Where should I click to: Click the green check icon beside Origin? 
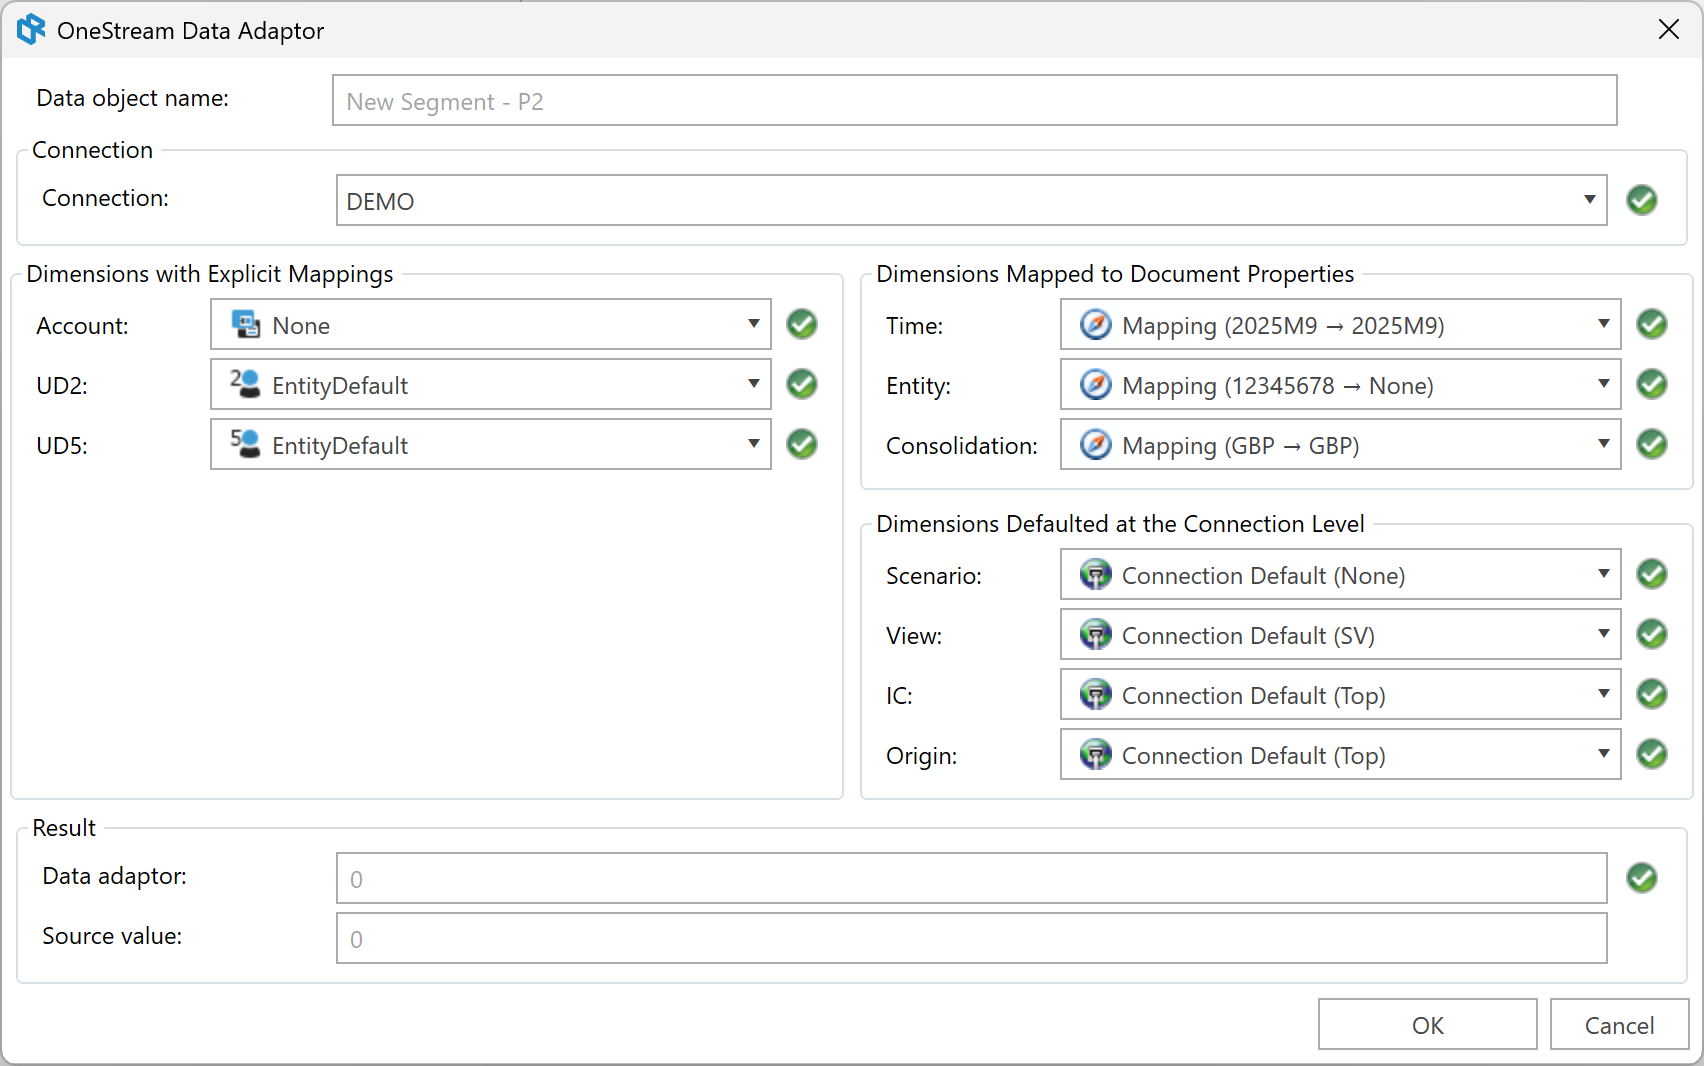[1652, 754]
